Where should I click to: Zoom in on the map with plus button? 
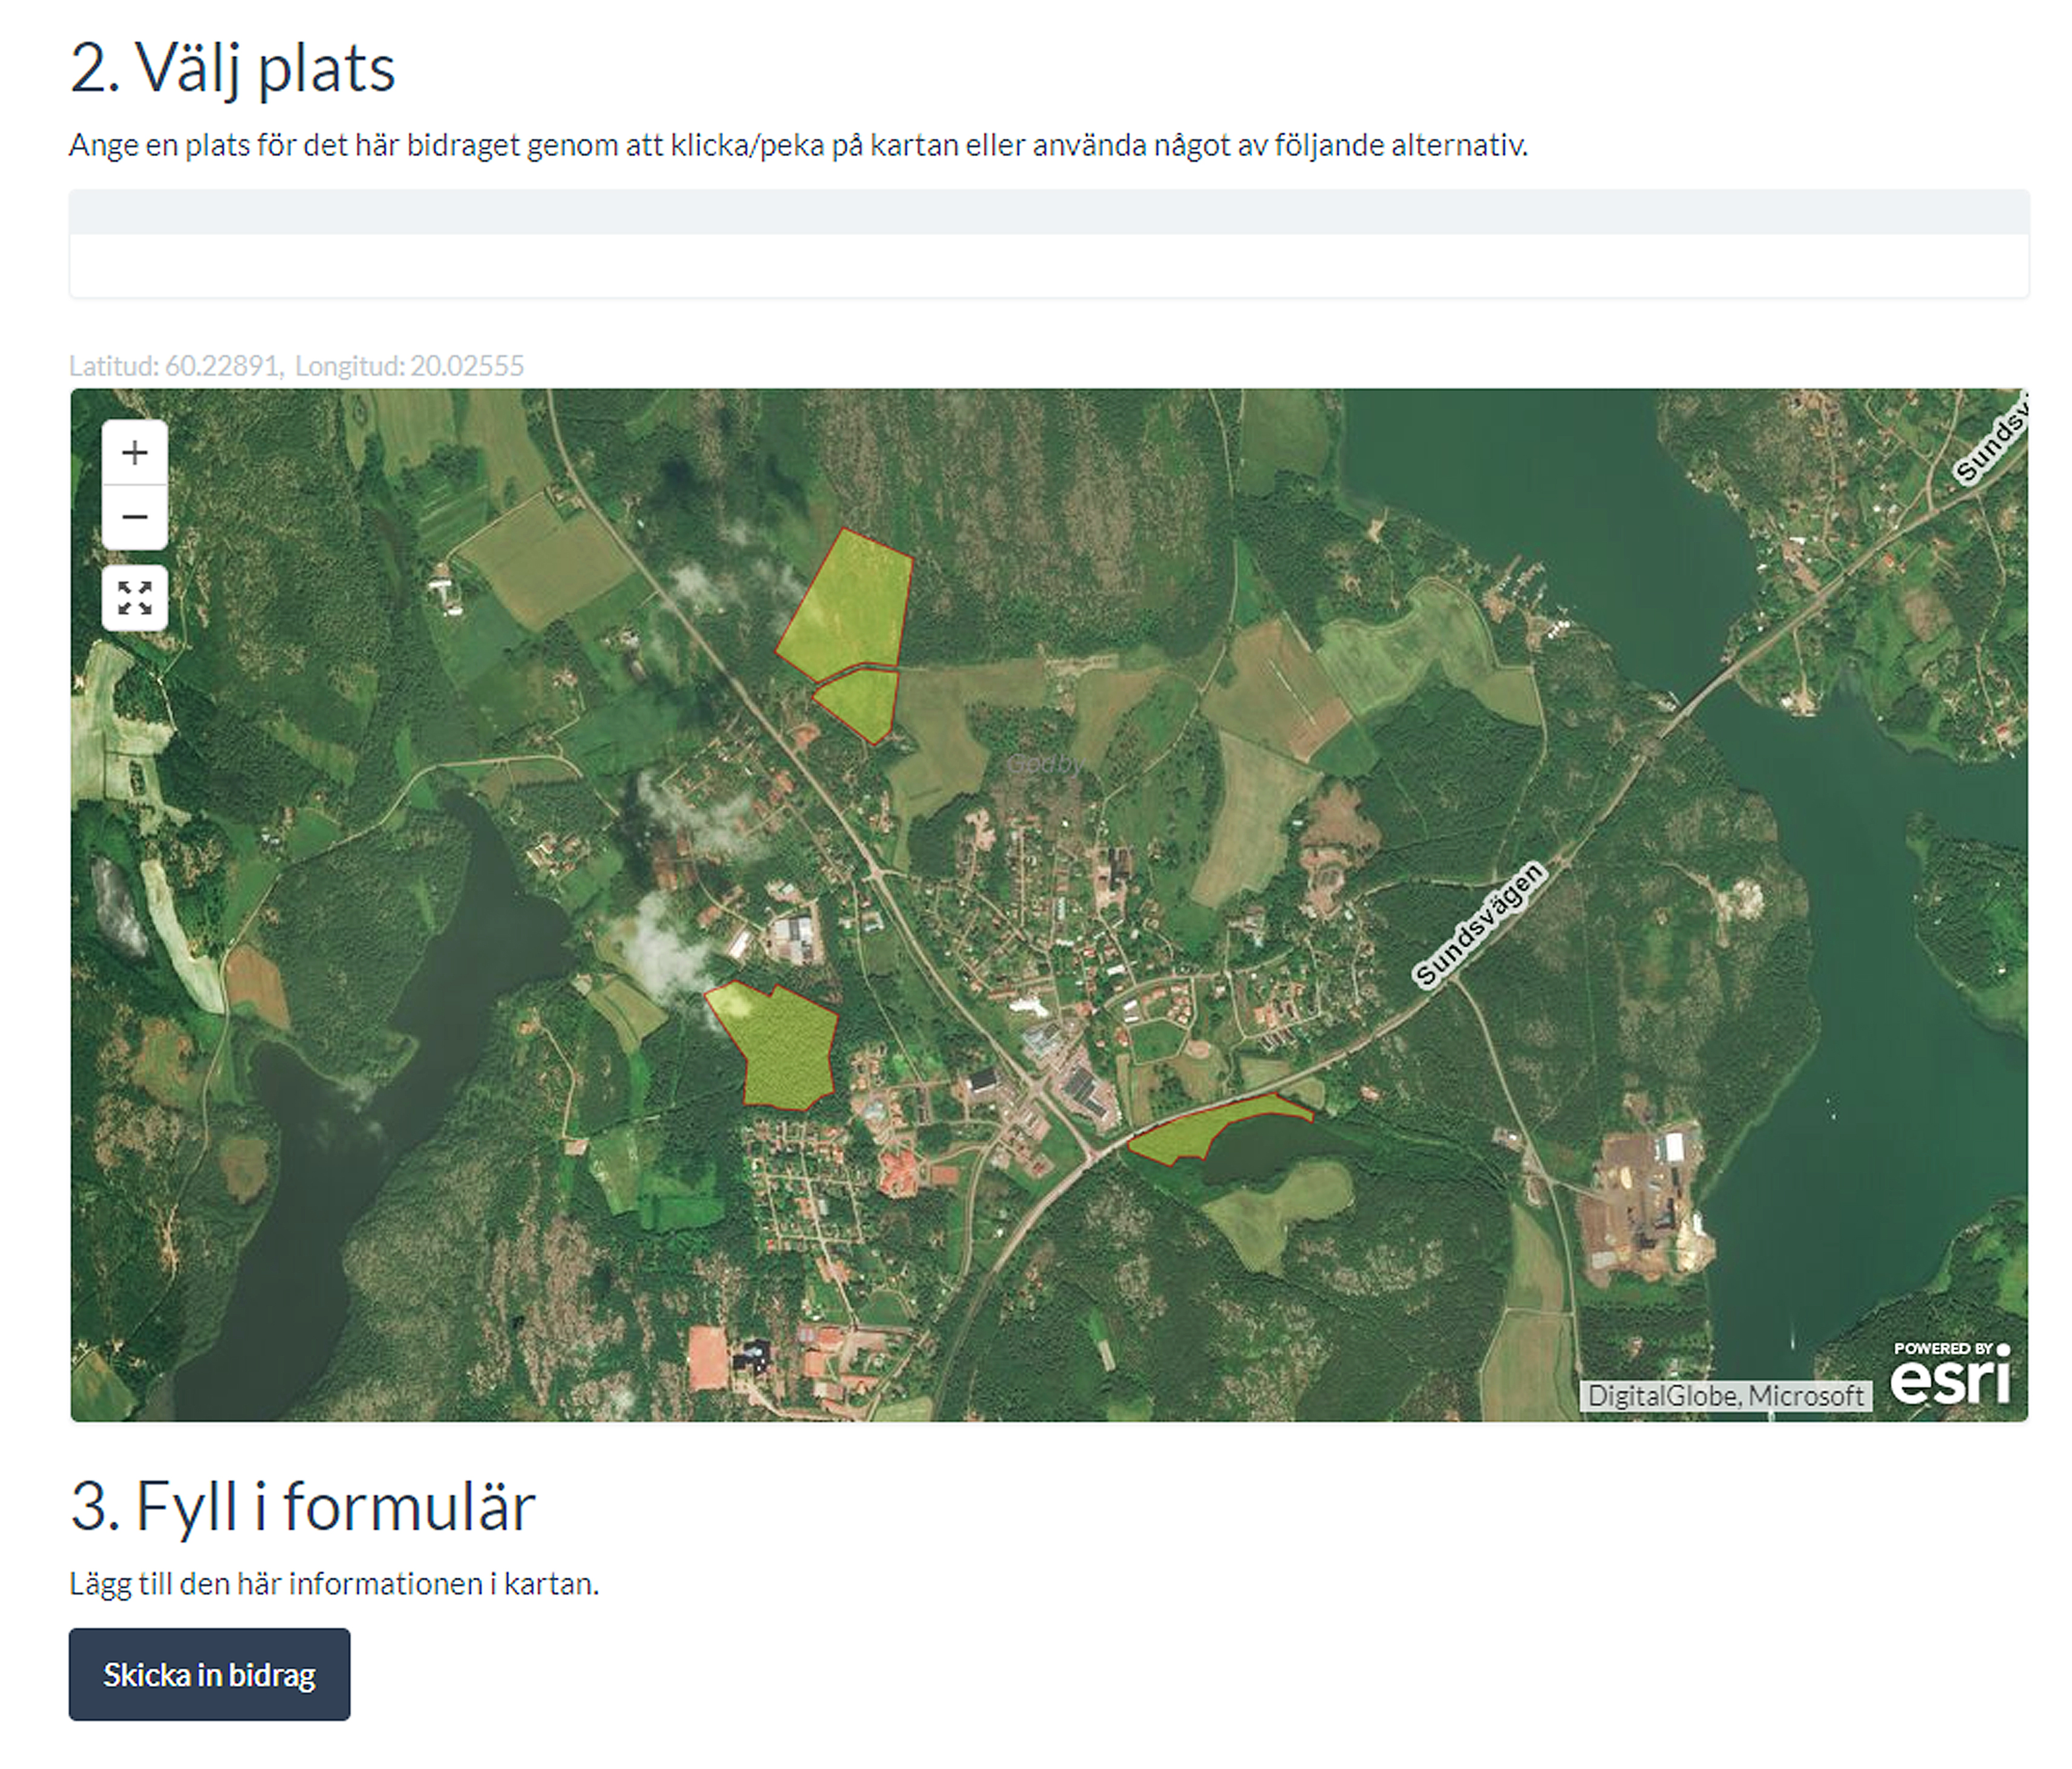(134, 453)
